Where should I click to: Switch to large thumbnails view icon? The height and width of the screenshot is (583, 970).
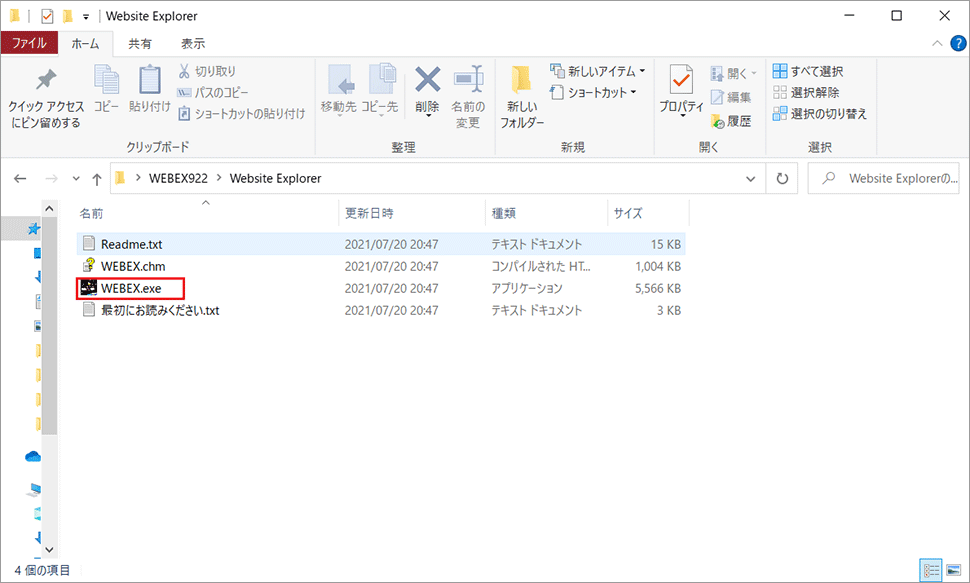point(953,569)
